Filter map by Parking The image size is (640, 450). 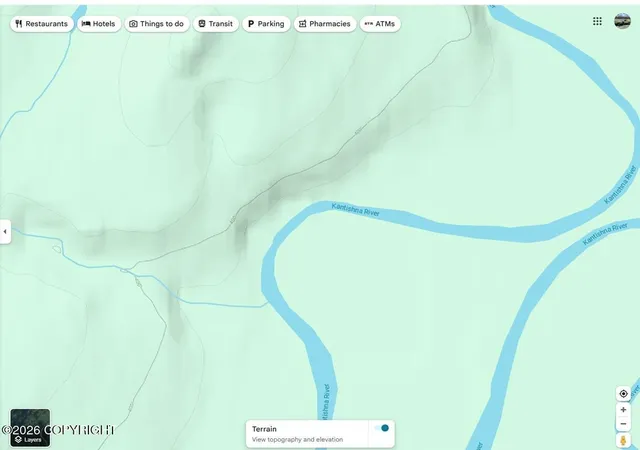[x=266, y=24]
